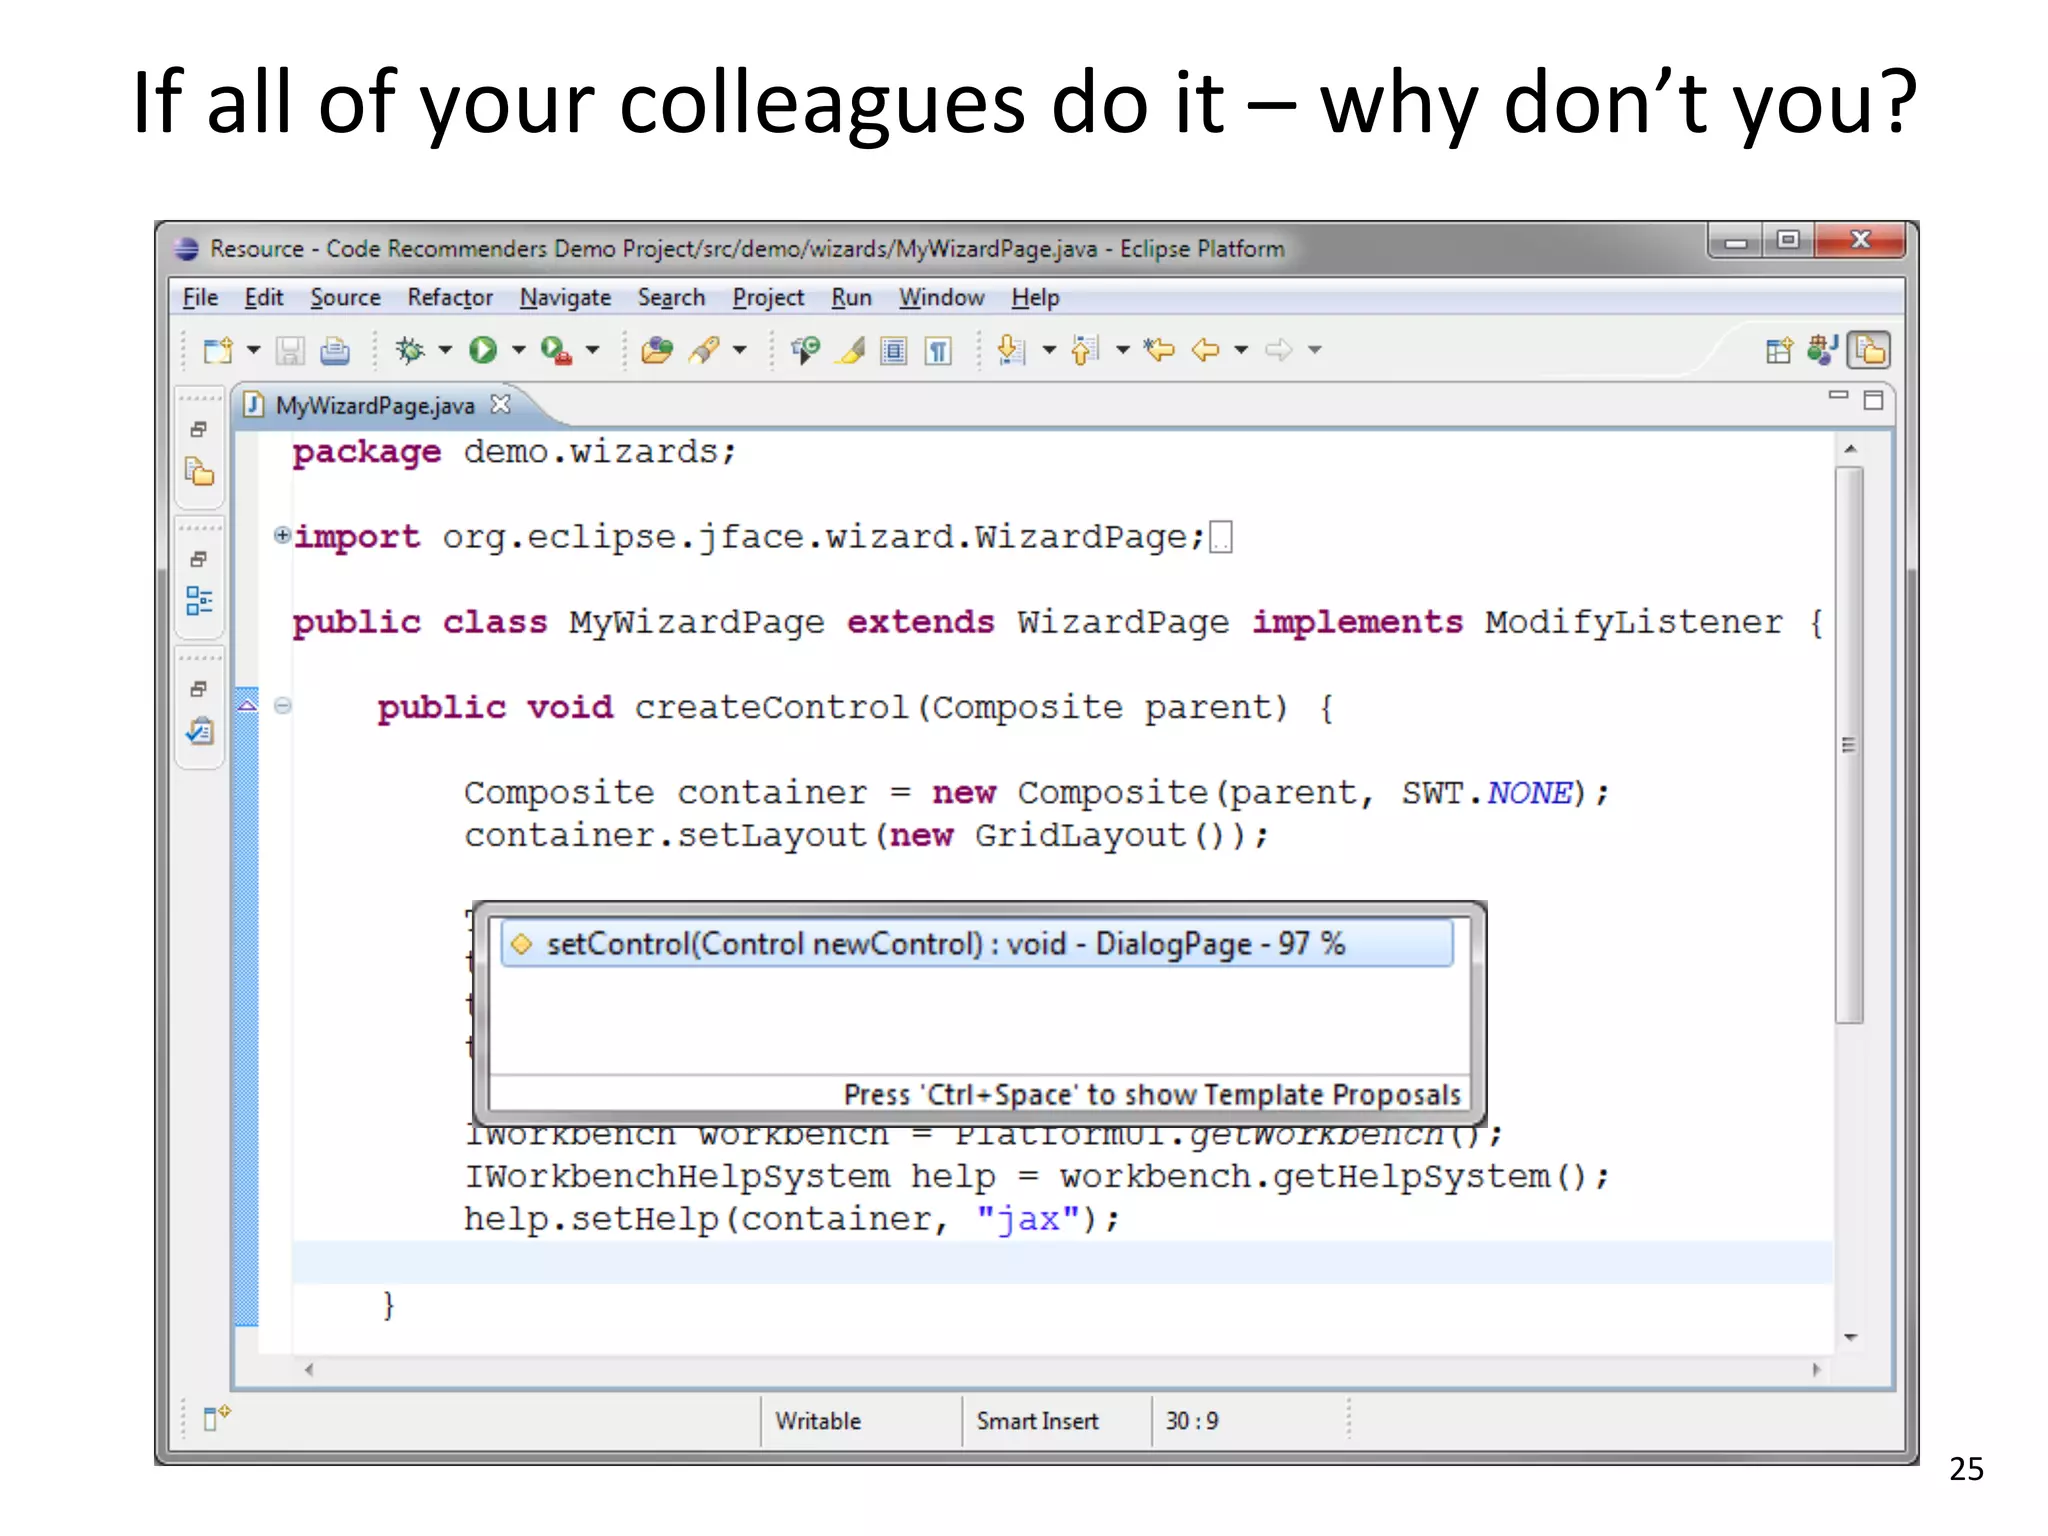Open the New wizard dropdown arrow
This screenshot has width=2048, height=1536.
253,350
